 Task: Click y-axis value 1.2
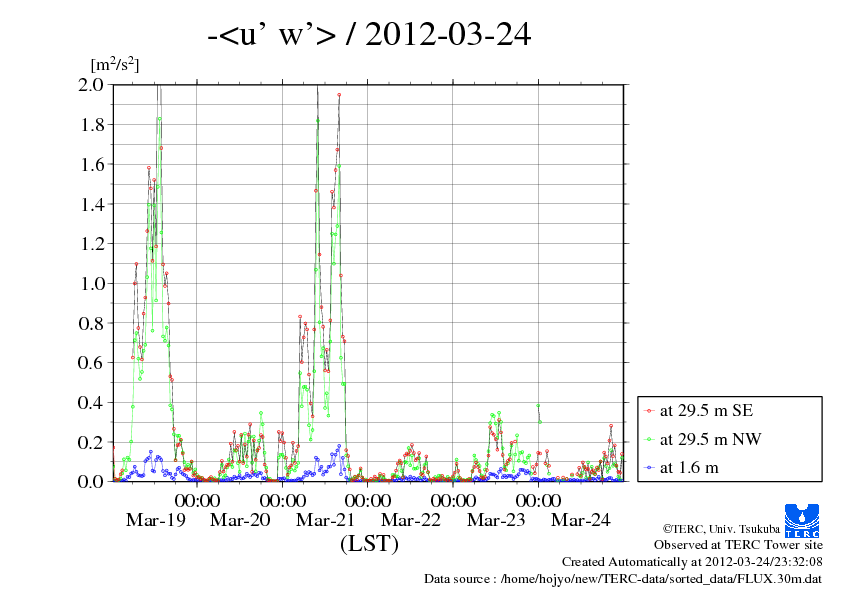point(91,244)
